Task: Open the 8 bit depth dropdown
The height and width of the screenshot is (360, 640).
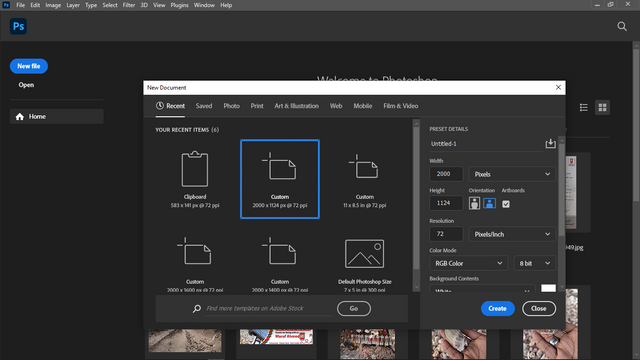Action: 534,264
